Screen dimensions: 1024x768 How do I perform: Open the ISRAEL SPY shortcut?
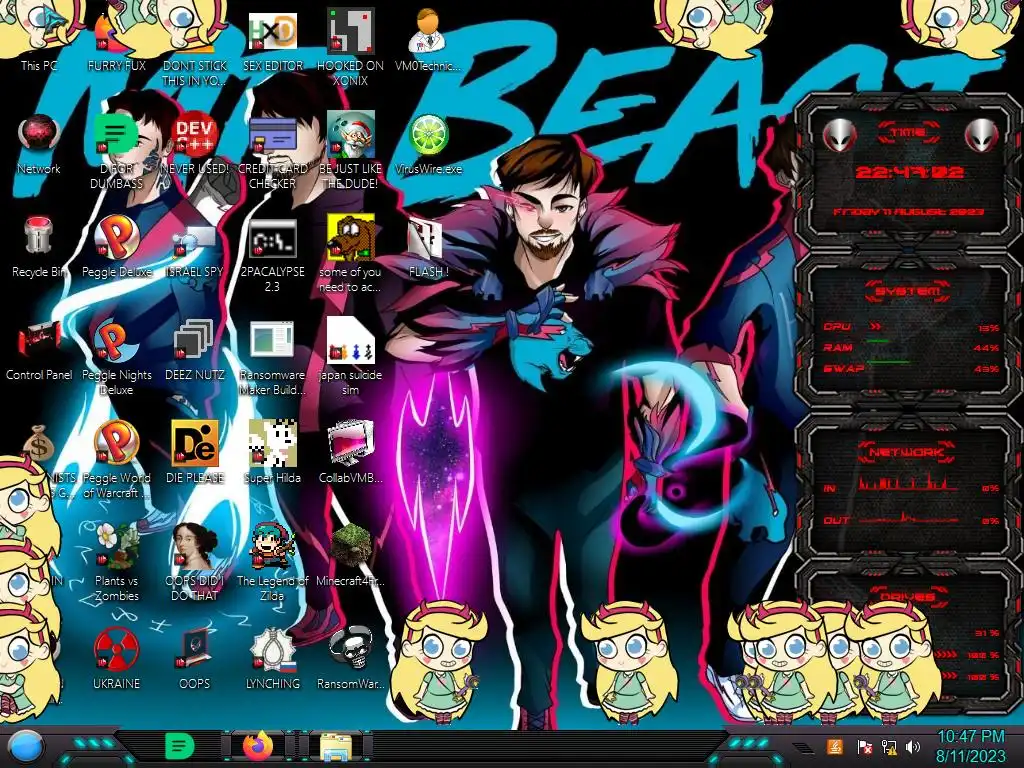(194, 246)
